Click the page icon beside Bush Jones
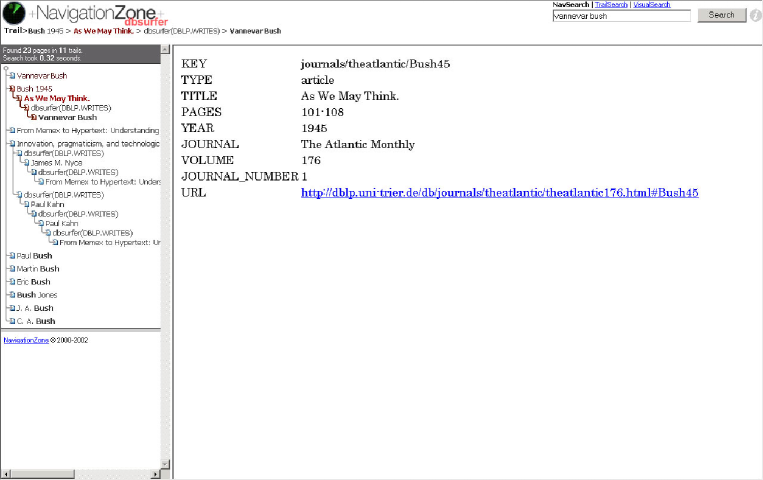The height and width of the screenshot is (480, 763). click(x=12, y=295)
